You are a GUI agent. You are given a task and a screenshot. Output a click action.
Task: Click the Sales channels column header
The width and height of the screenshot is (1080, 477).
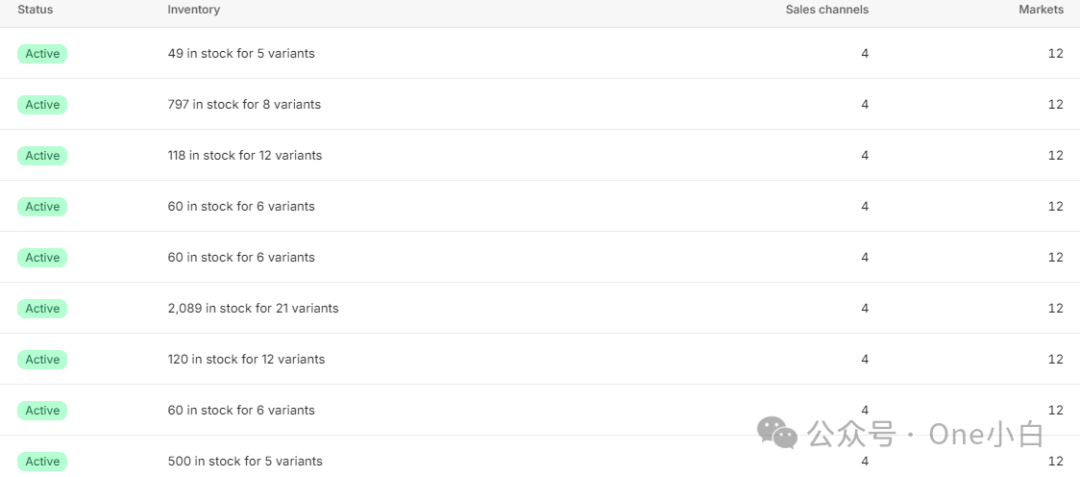pos(826,10)
